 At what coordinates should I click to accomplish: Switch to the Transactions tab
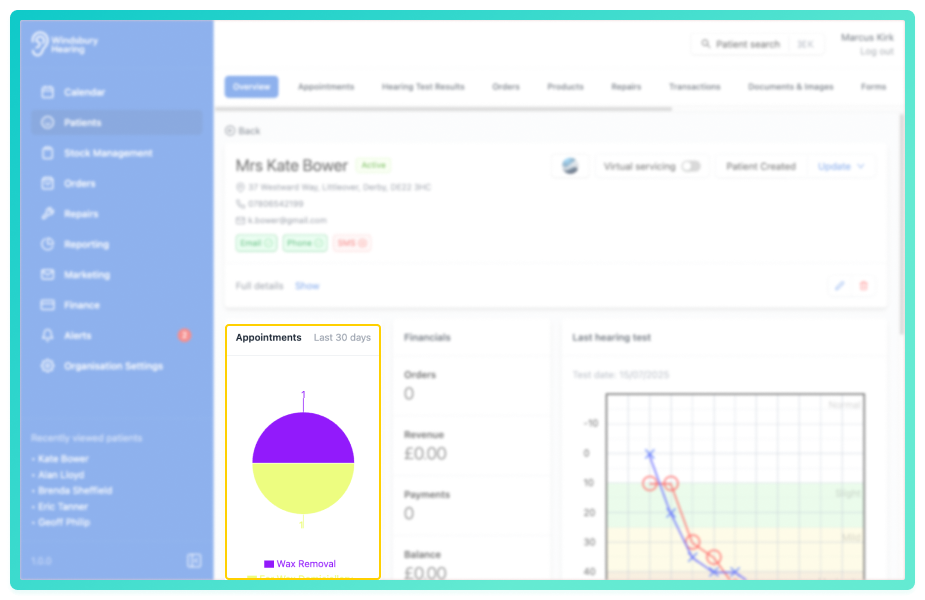(695, 87)
